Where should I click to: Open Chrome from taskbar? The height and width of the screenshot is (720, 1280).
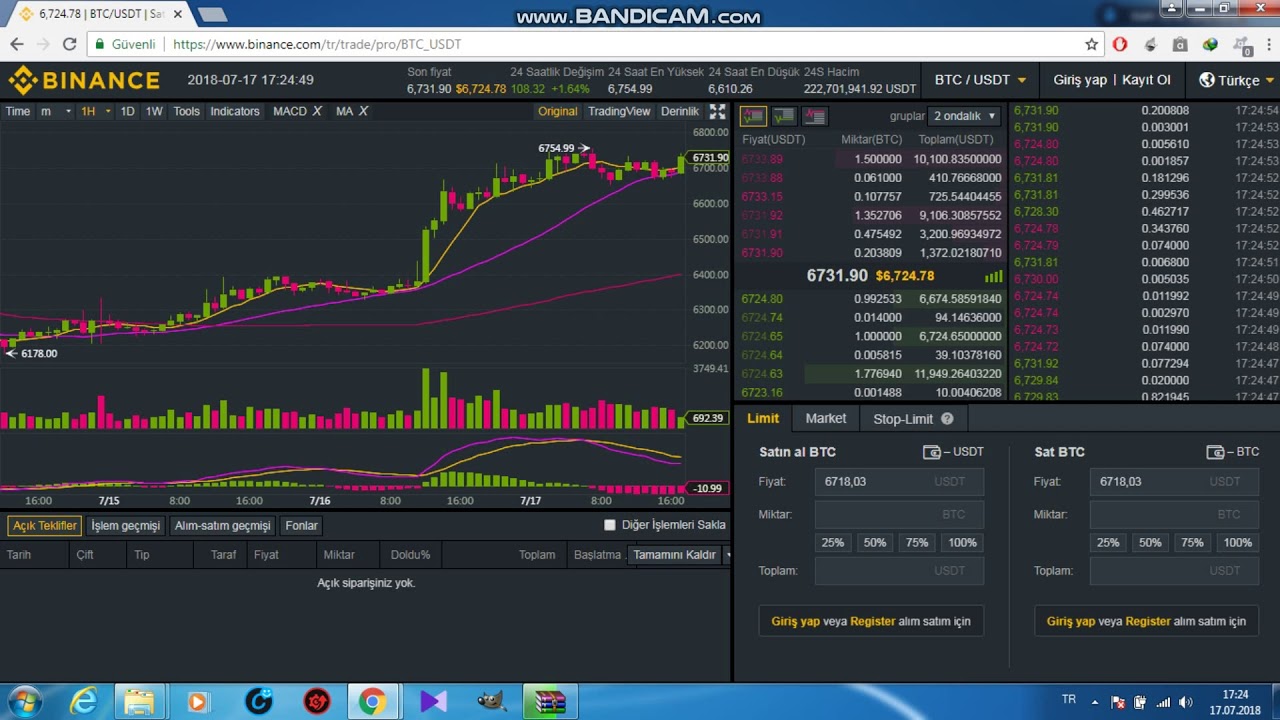click(372, 701)
